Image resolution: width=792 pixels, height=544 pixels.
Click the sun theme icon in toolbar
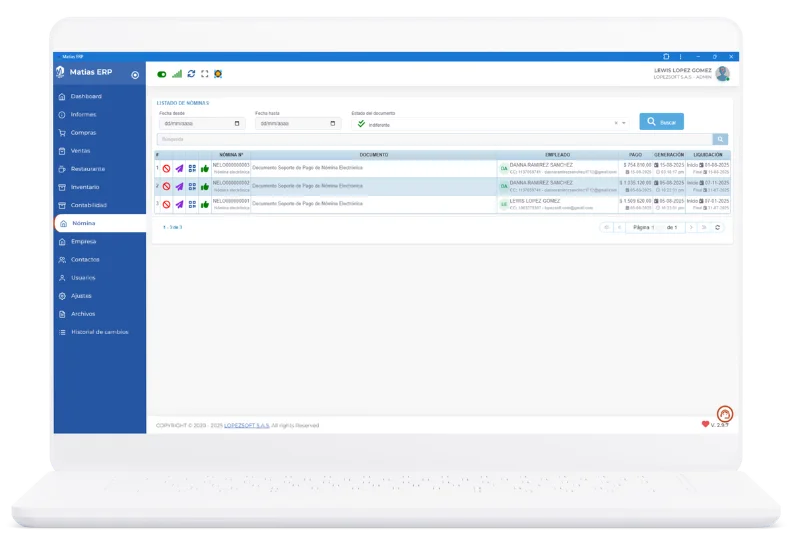tap(218, 73)
